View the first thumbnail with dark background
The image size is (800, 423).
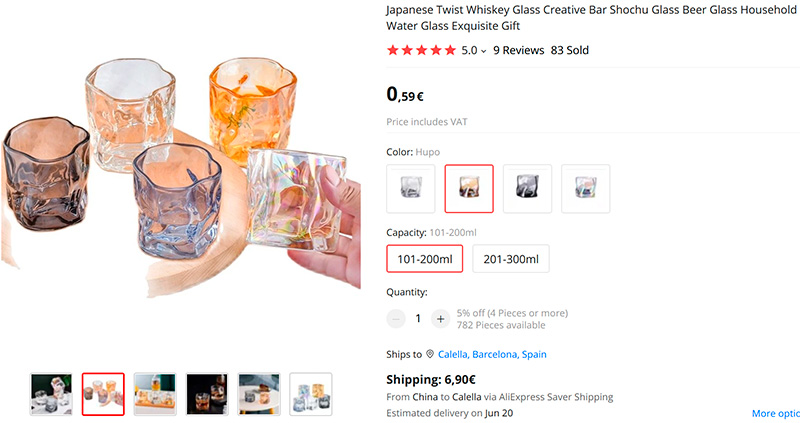[51, 395]
